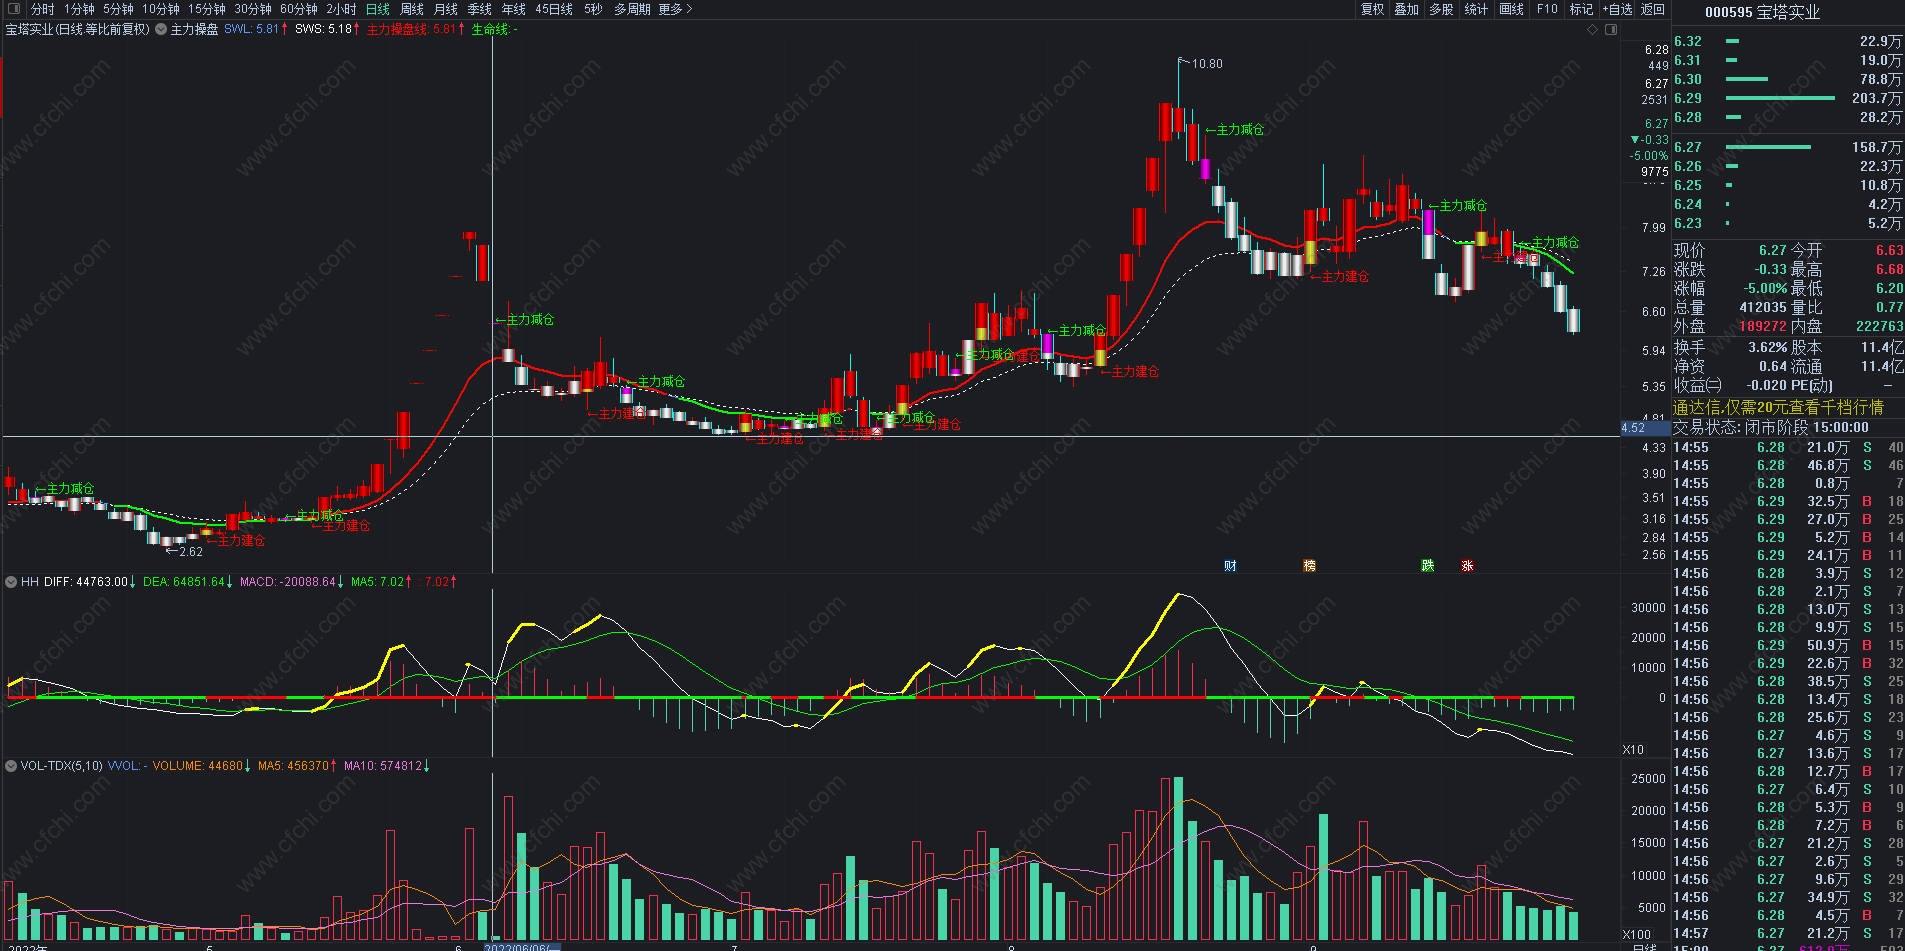Select the 45日线 period

click(x=554, y=9)
